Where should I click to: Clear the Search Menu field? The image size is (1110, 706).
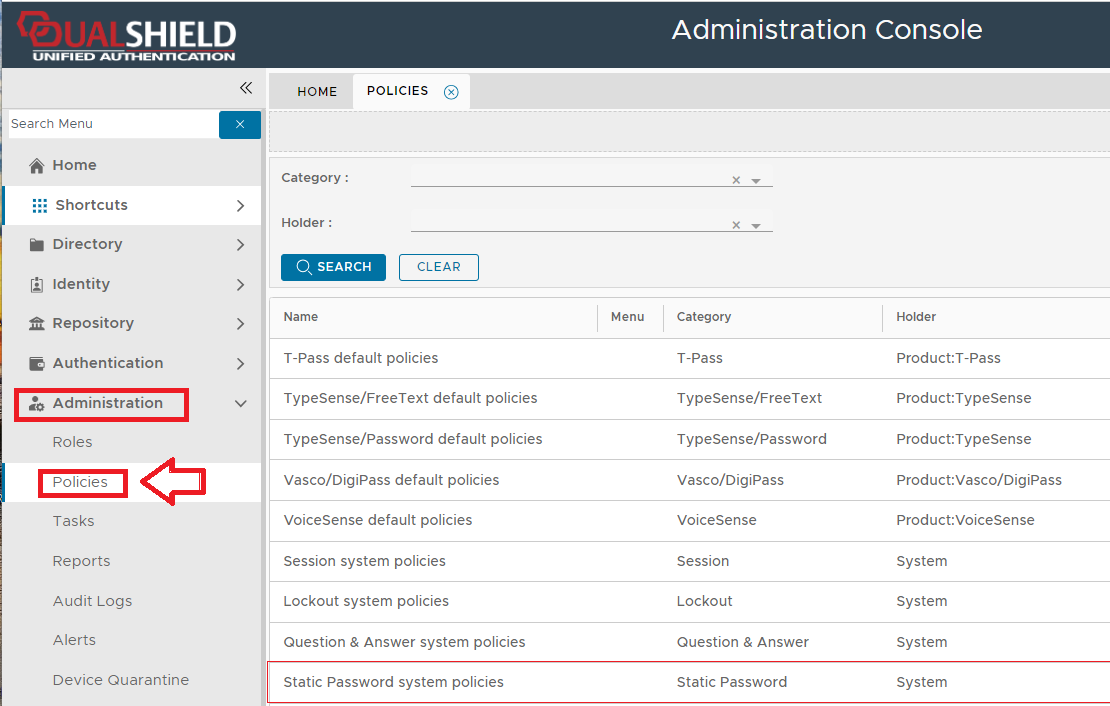[240, 125]
